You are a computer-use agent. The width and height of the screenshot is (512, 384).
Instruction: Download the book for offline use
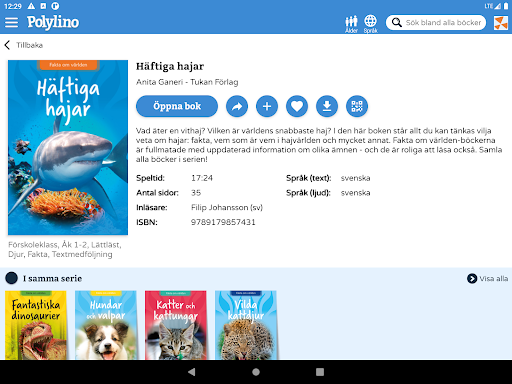[x=327, y=106]
